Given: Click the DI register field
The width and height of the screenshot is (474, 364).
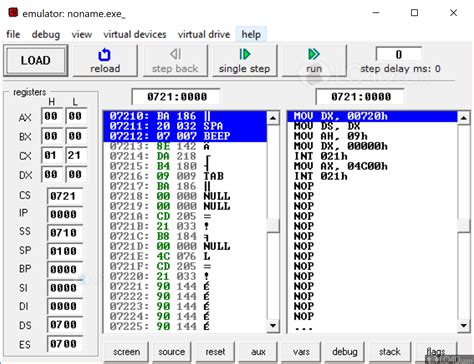Looking at the screenshot, I should pyautogui.click(x=65, y=306).
